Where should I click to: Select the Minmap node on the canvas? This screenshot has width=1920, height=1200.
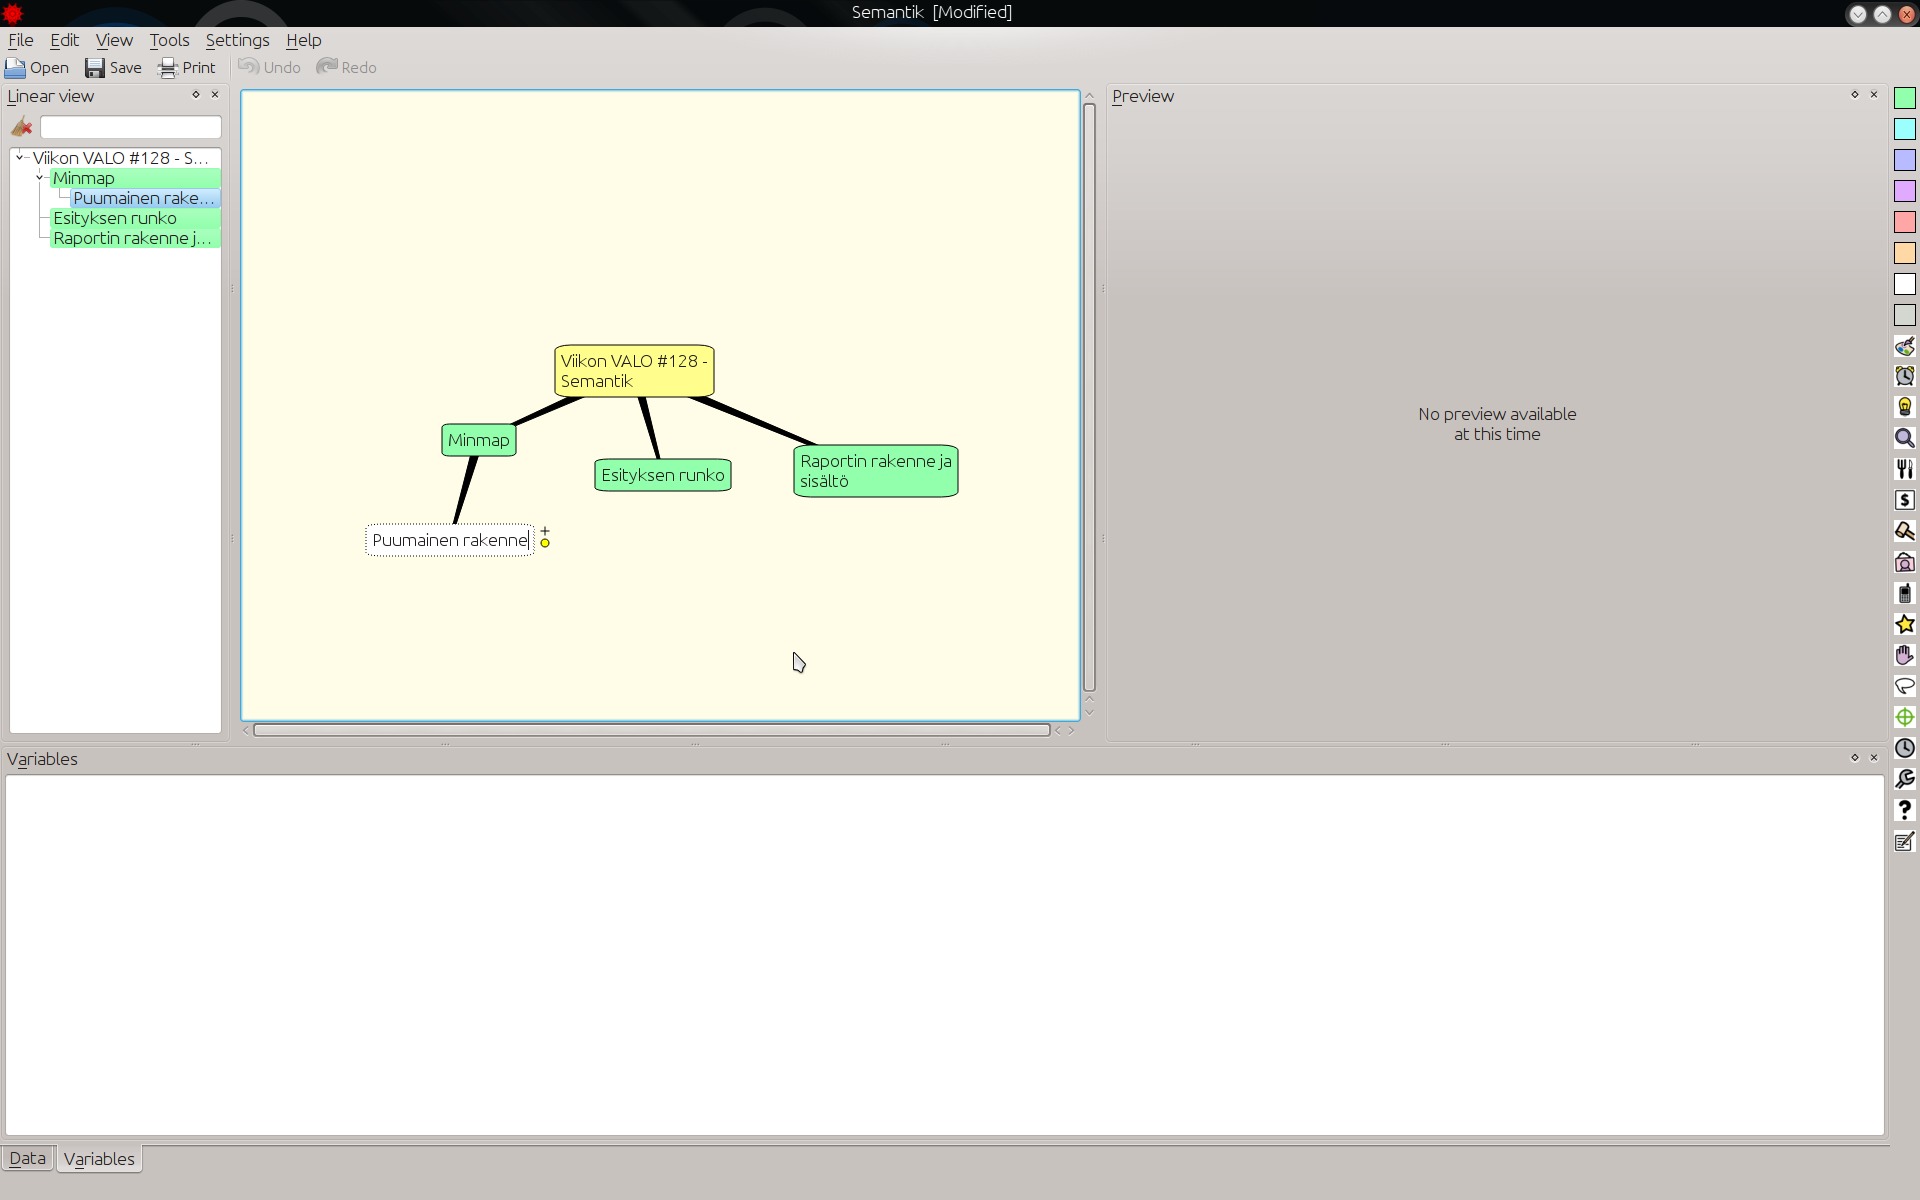click(x=479, y=440)
